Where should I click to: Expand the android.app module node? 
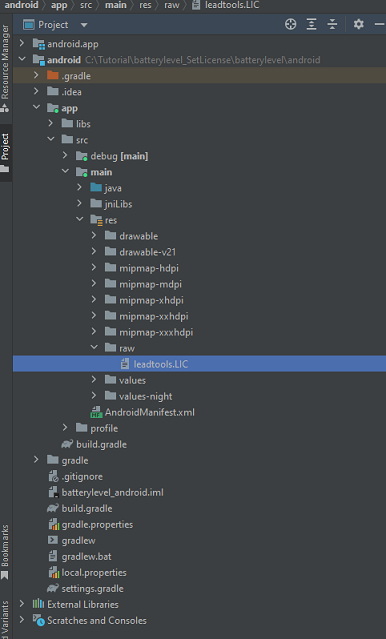pos(22,43)
